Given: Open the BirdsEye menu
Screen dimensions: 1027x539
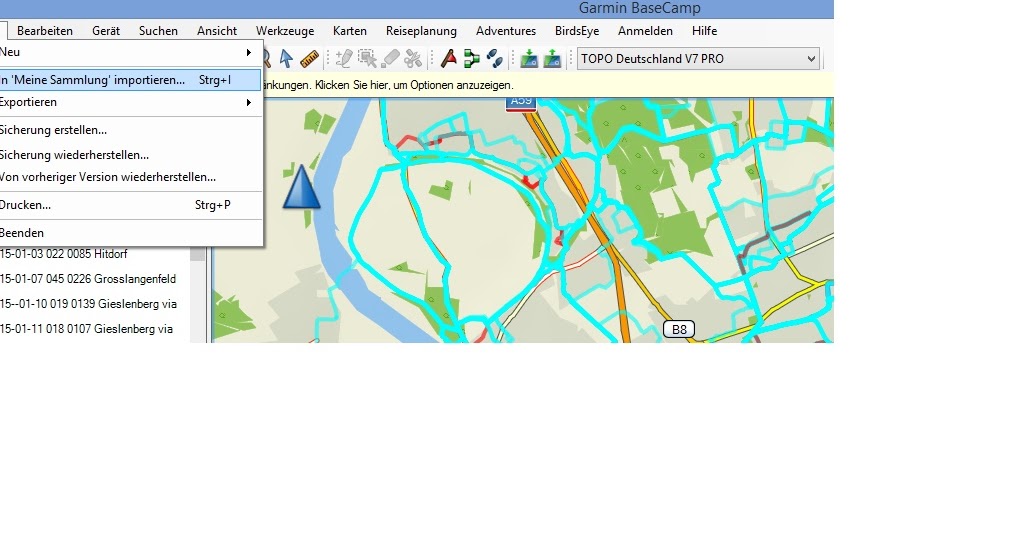Looking at the screenshot, I should pyautogui.click(x=576, y=31).
